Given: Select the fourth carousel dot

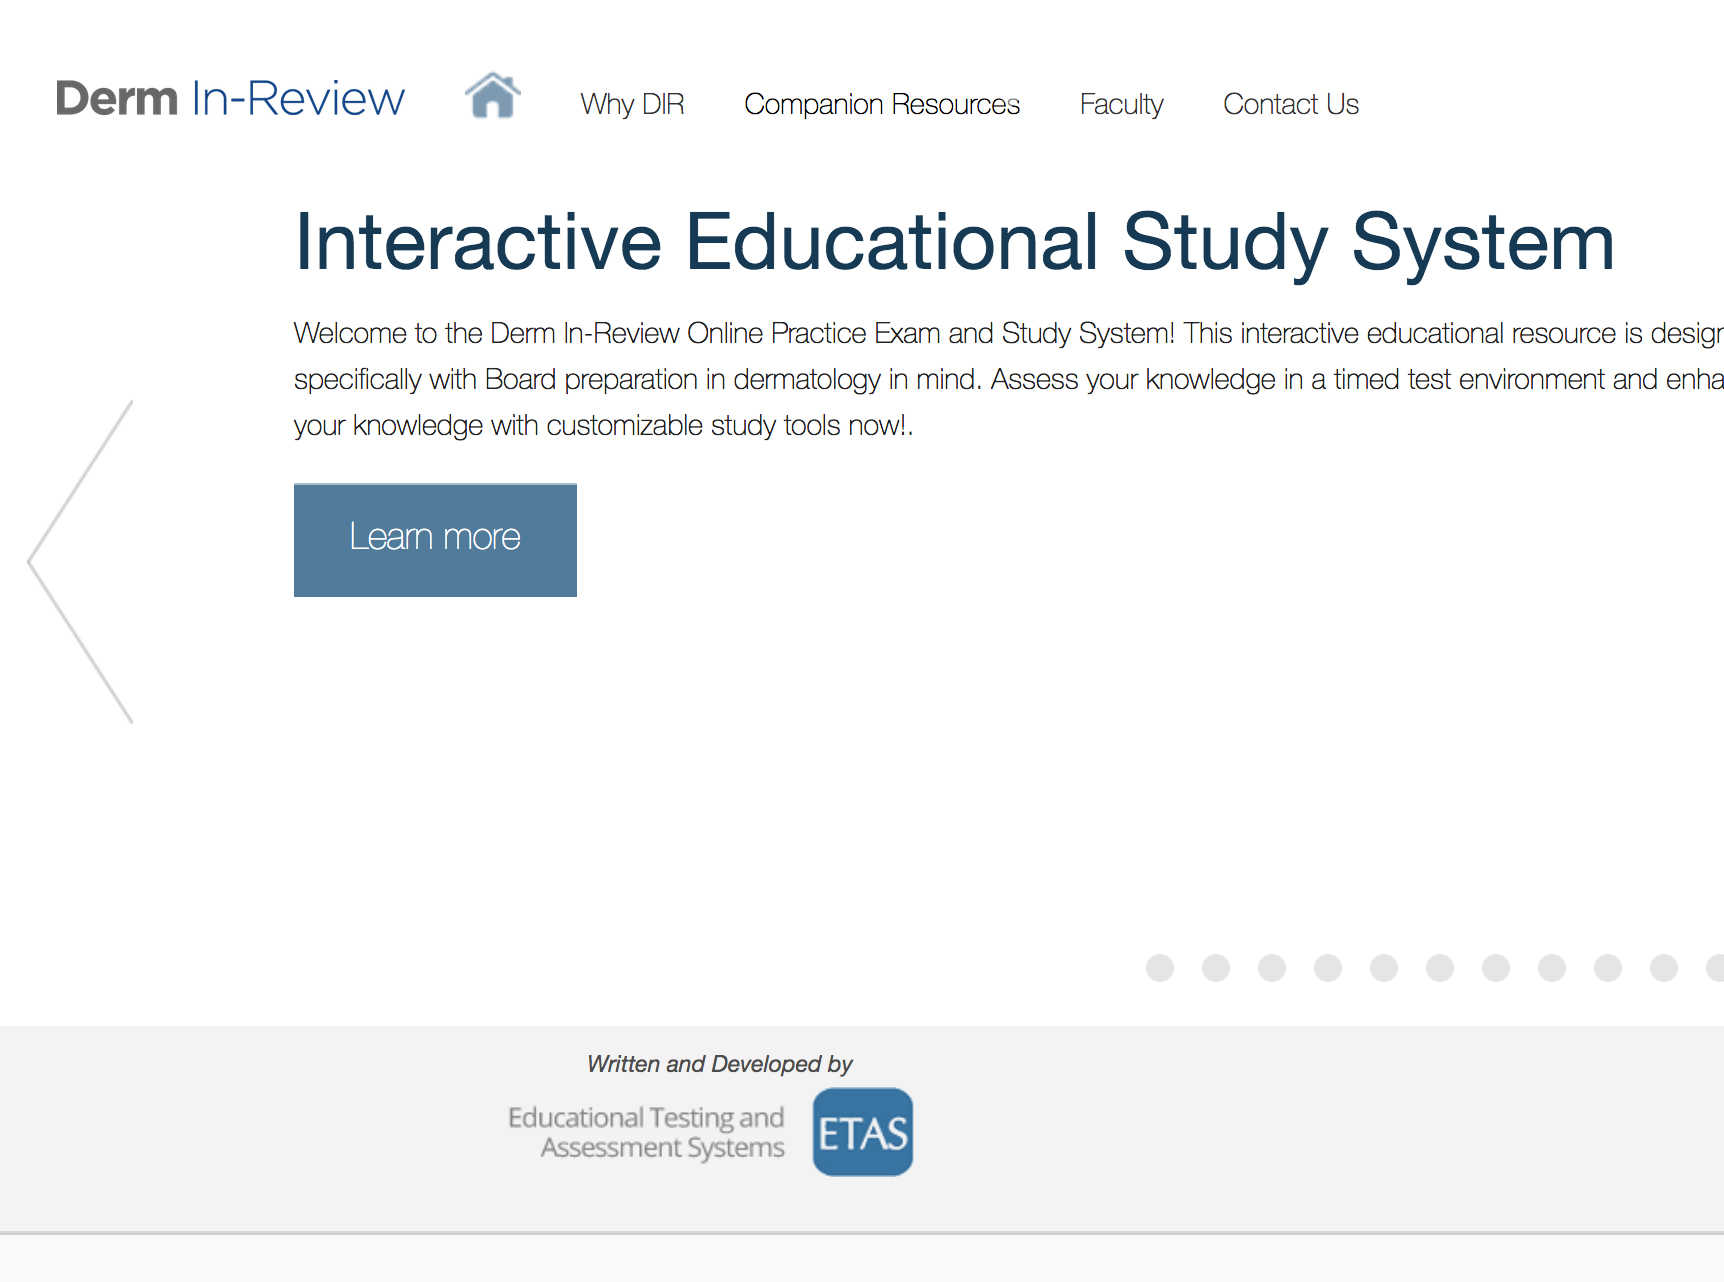Looking at the screenshot, I should point(1328,968).
